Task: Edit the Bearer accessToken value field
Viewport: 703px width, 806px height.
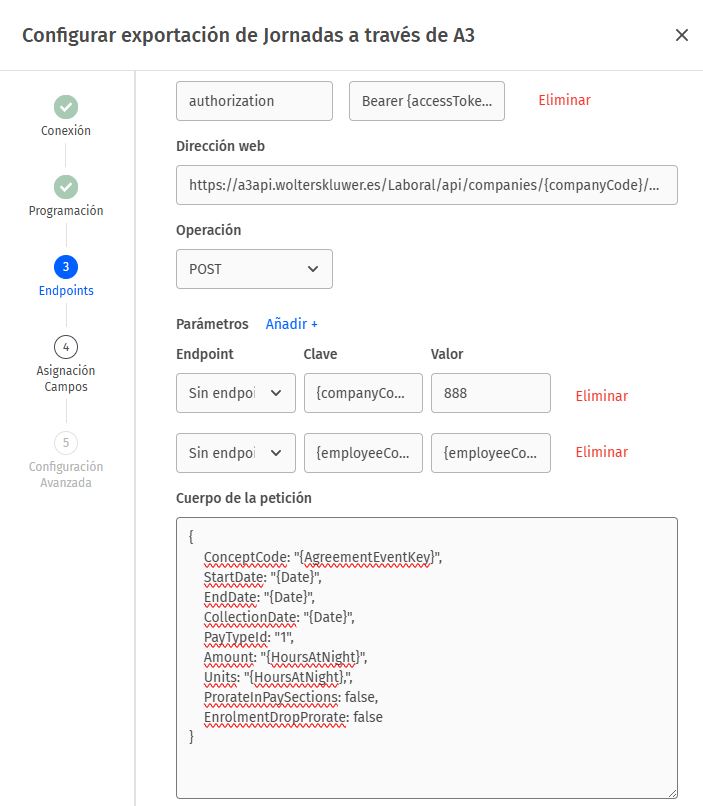Action: click(x=427, y=101)
